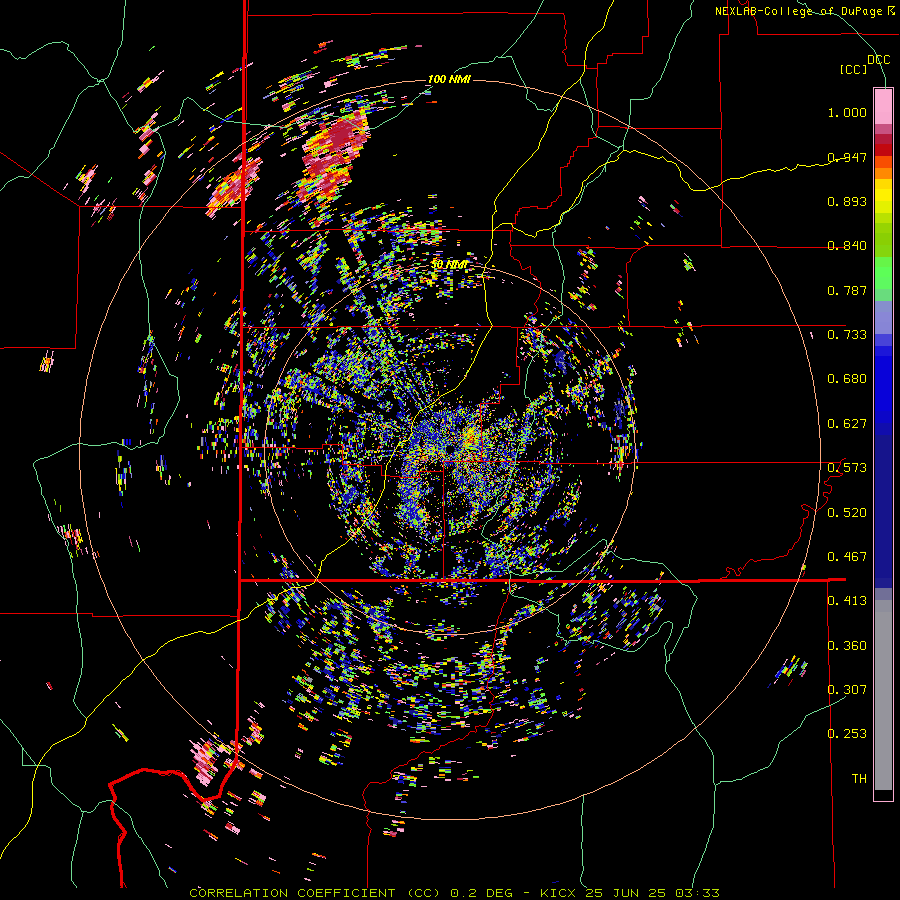Select the 0.680 scale value
The height and width of the screenshot is (900, 900).
pos(847,379)
